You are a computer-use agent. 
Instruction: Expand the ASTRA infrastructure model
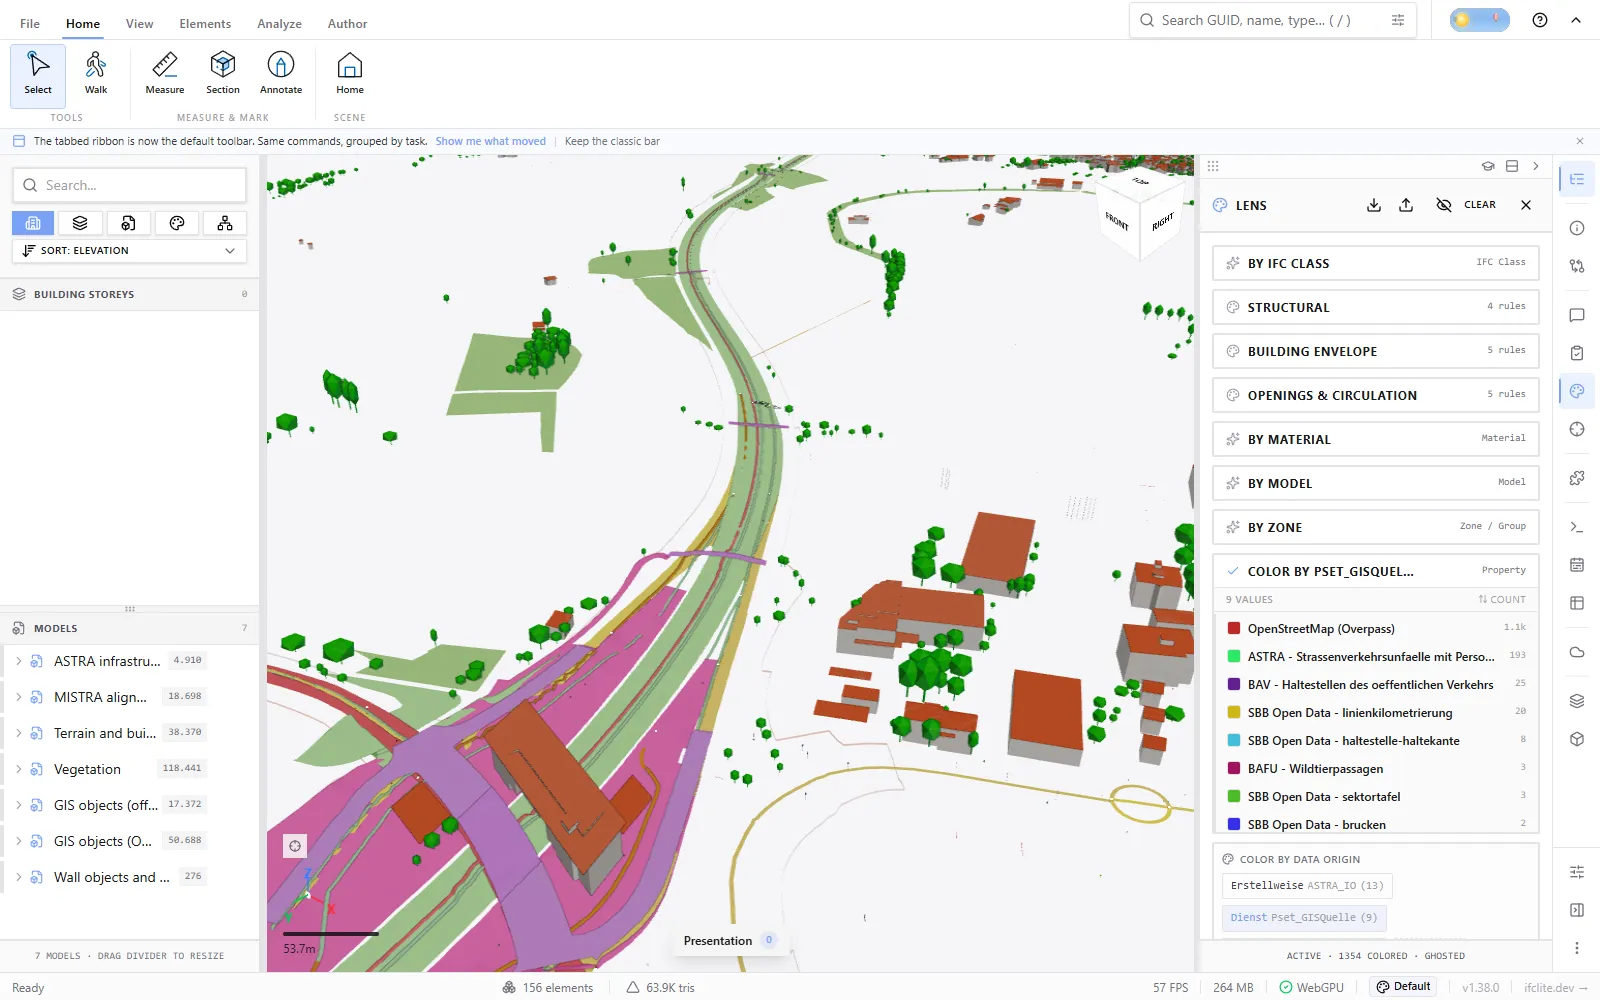point(18,661)
